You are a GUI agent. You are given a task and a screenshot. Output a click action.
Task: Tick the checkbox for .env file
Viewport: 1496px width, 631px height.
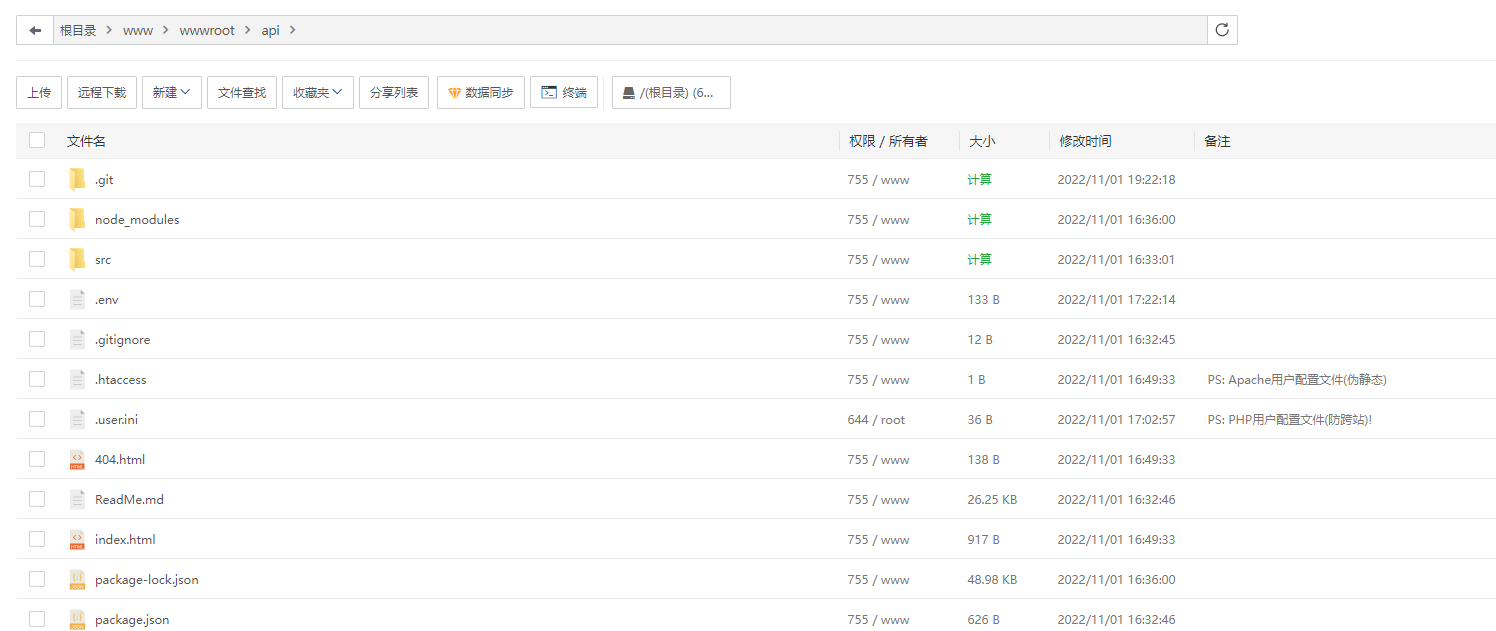click(x=37, y=299)
